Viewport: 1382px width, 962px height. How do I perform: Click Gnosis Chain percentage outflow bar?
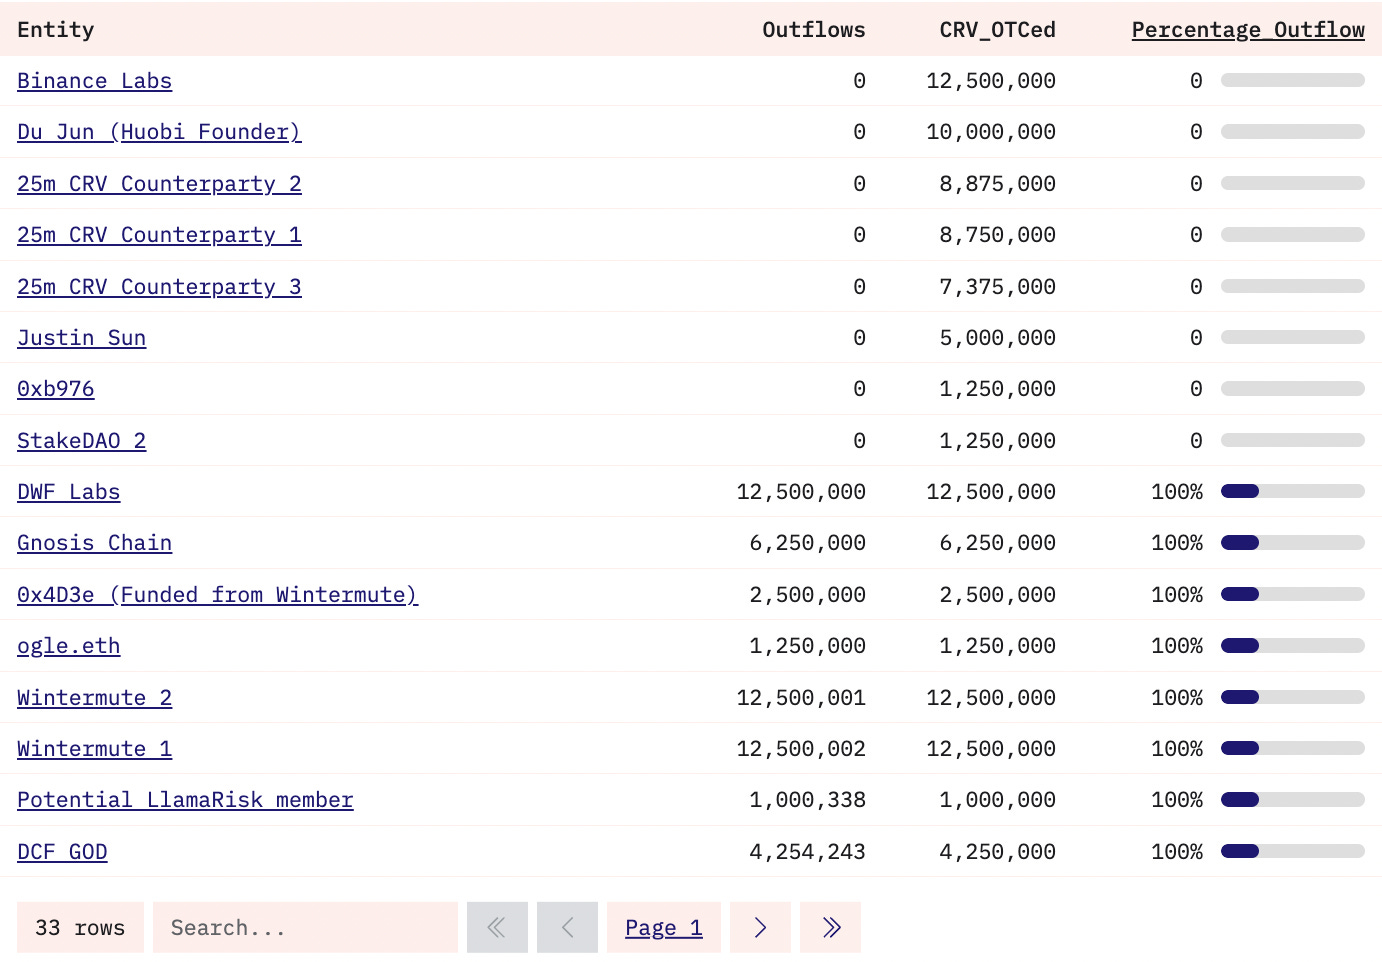point(1293,543)
